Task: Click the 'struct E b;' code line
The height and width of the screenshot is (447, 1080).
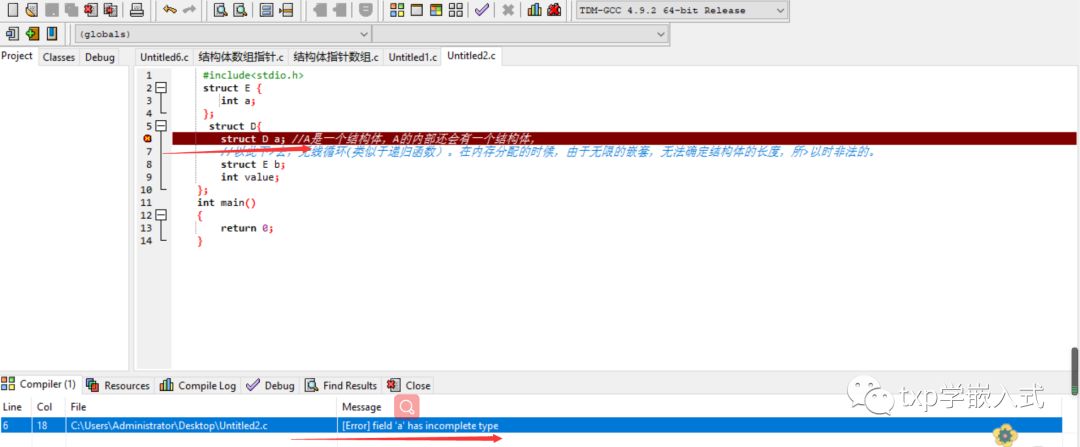Action: click(253, 164)
